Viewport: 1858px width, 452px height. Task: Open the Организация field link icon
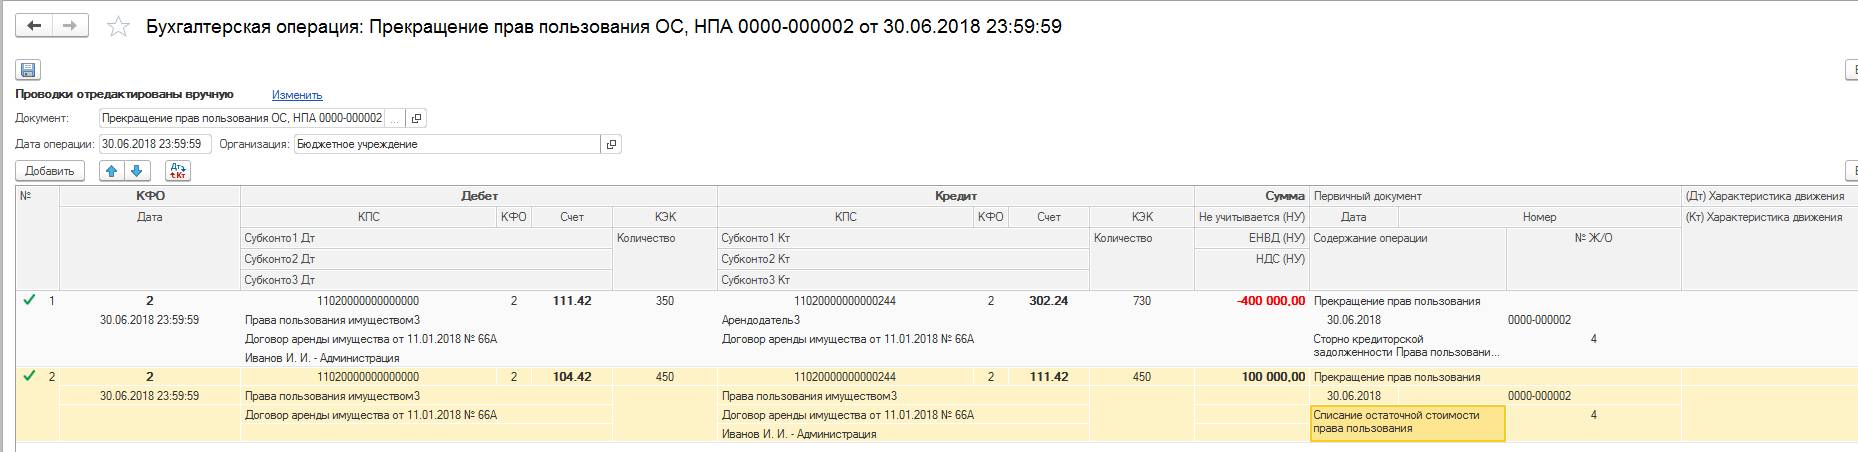pos(611,144)
